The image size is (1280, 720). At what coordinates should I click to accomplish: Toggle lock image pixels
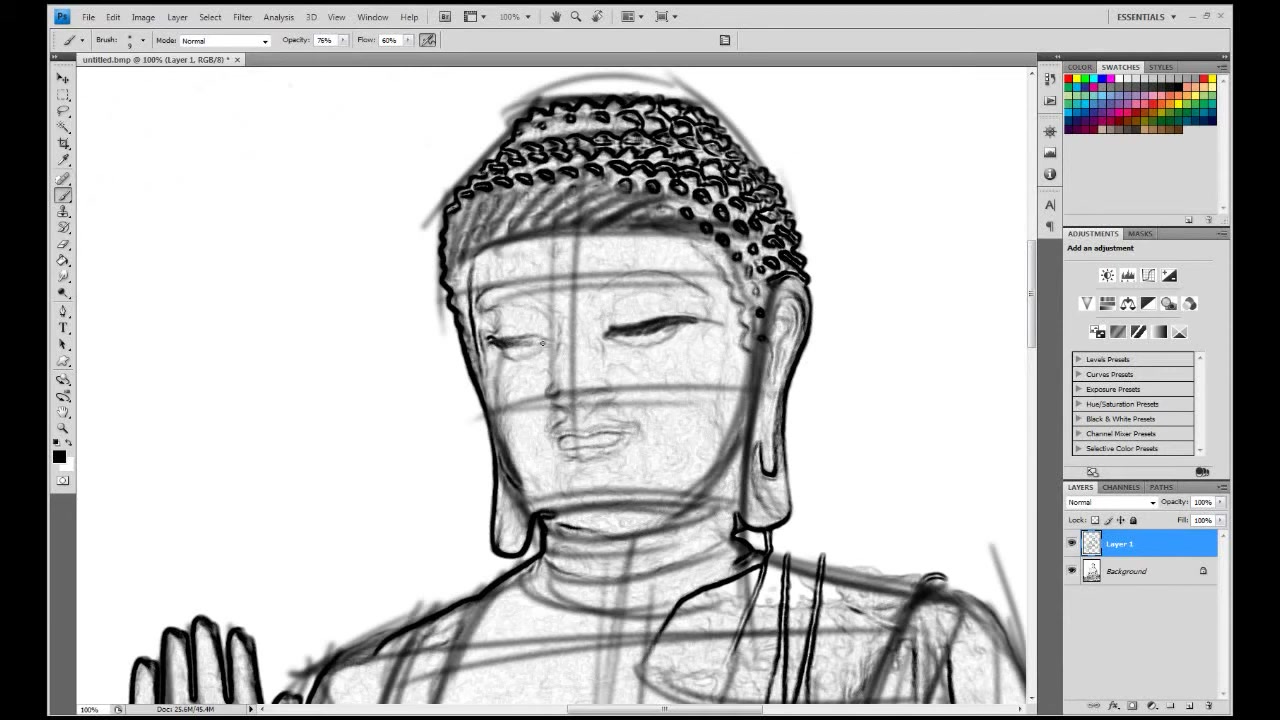coord(1108,520)
